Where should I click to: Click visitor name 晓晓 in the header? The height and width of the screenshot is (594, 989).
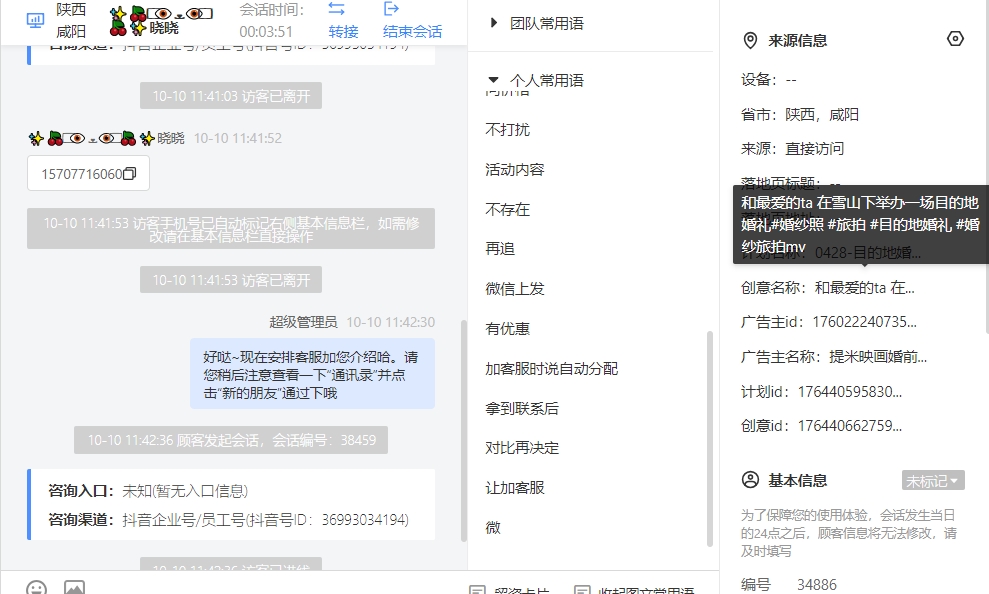point(164,28)
